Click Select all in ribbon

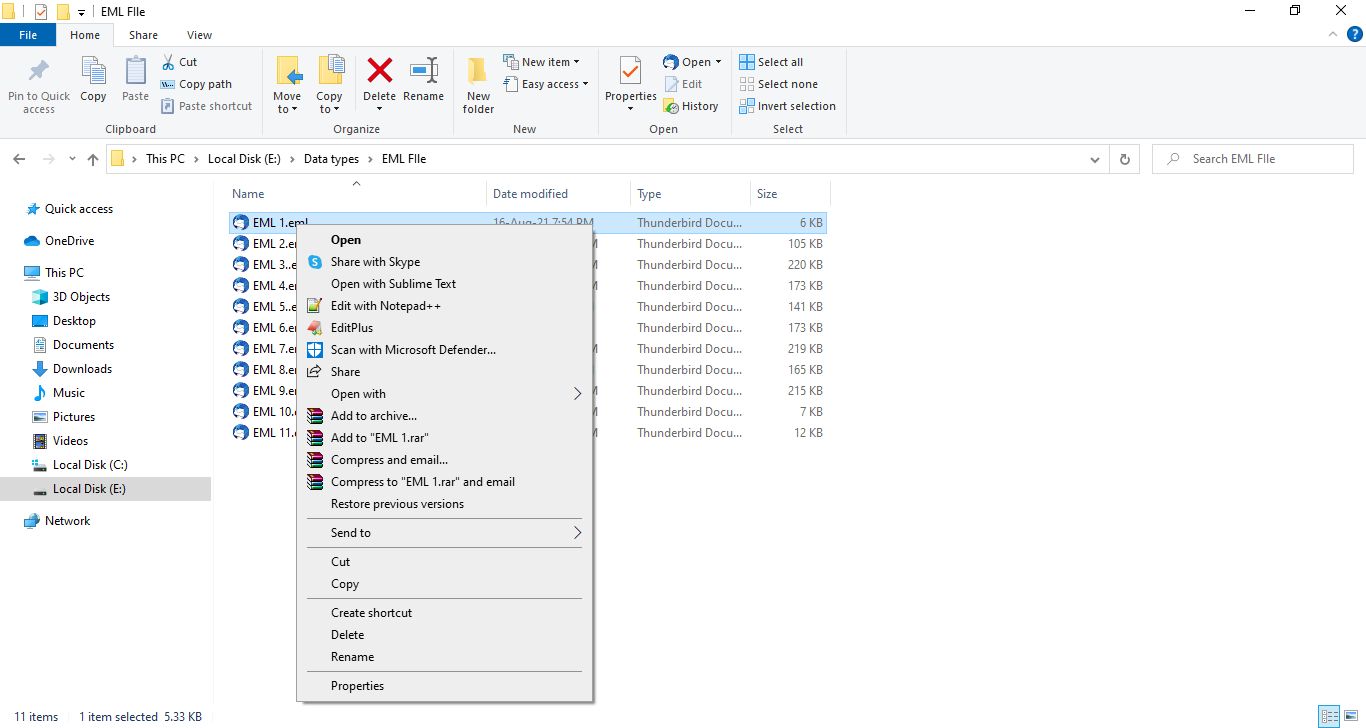pyautogui.click(x=771, y=62)
